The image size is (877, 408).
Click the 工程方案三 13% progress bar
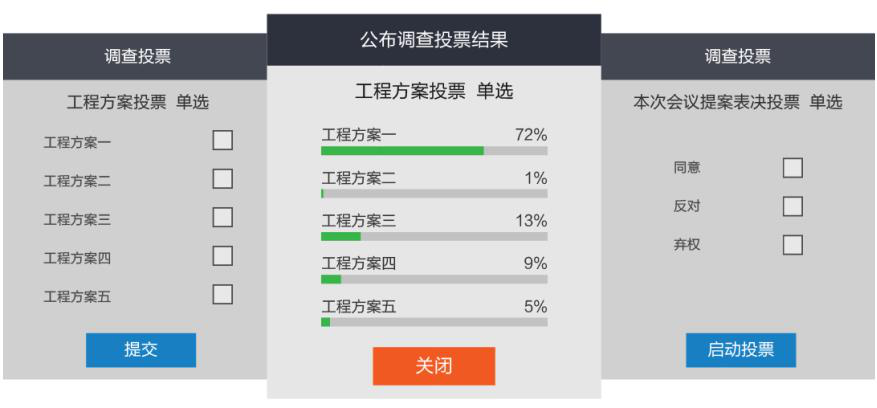(434, 237)
